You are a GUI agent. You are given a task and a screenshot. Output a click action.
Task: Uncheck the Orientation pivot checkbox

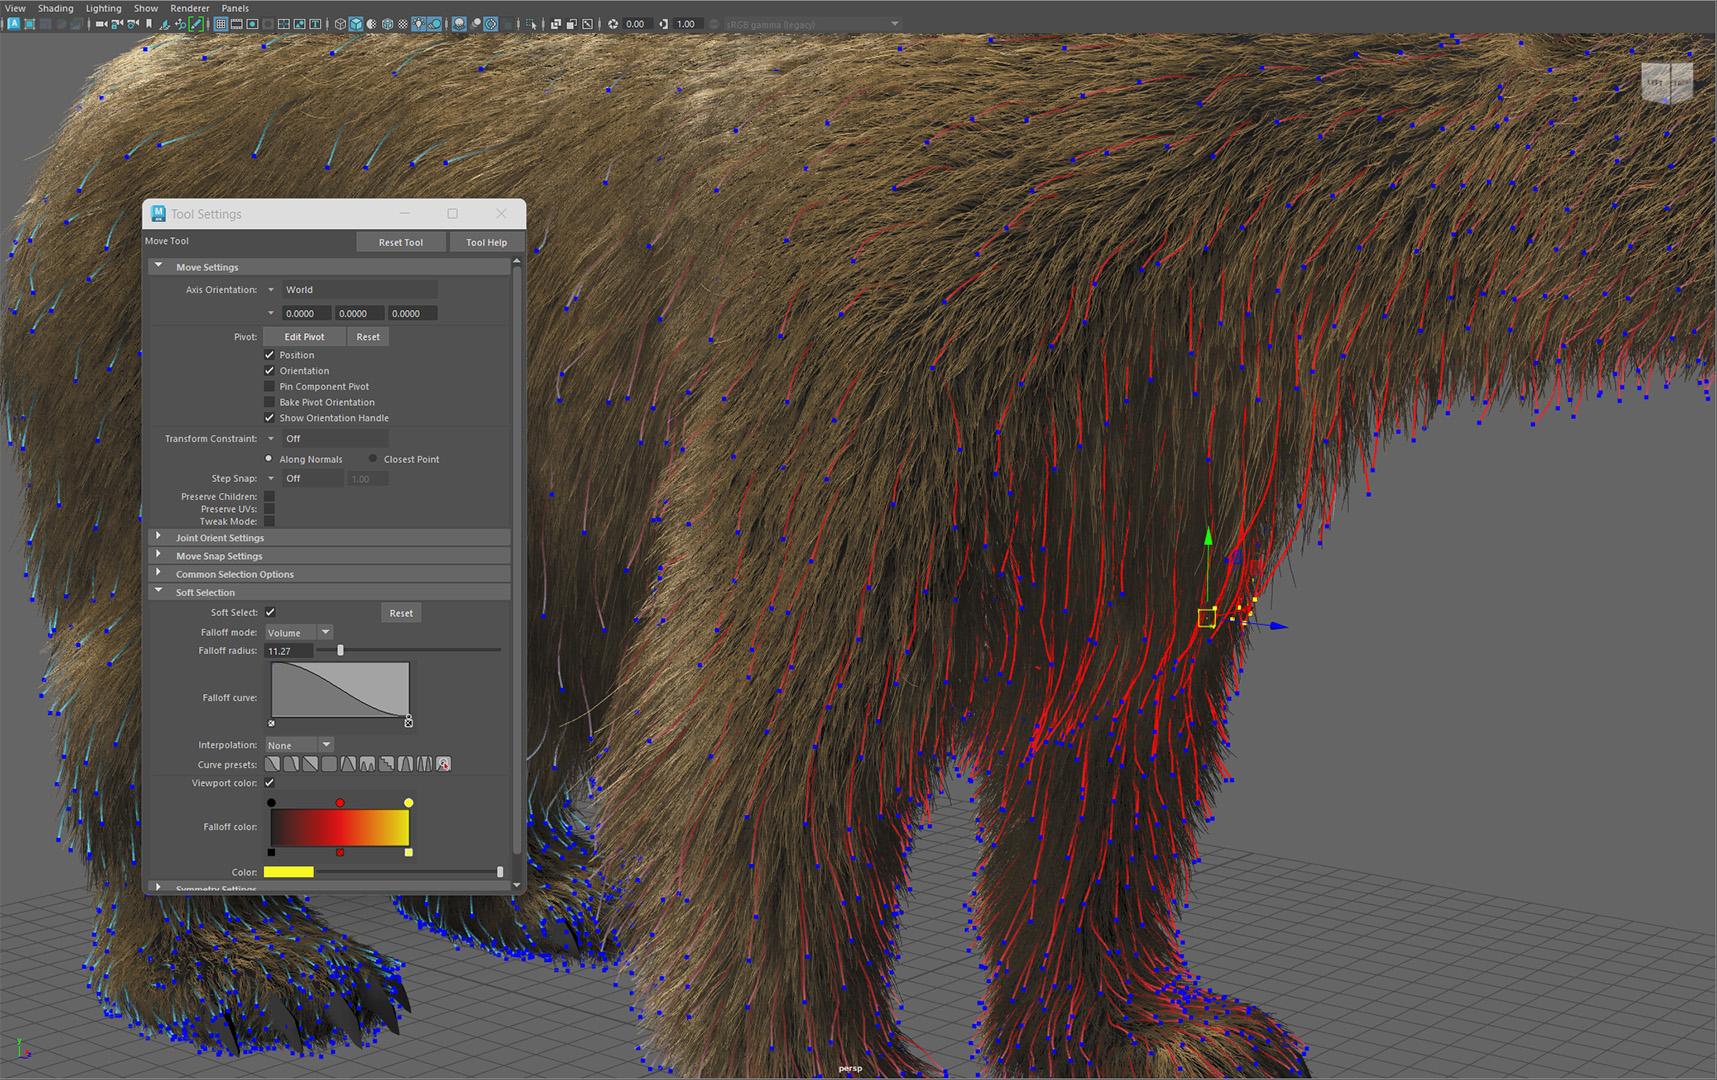click(269, 371)
